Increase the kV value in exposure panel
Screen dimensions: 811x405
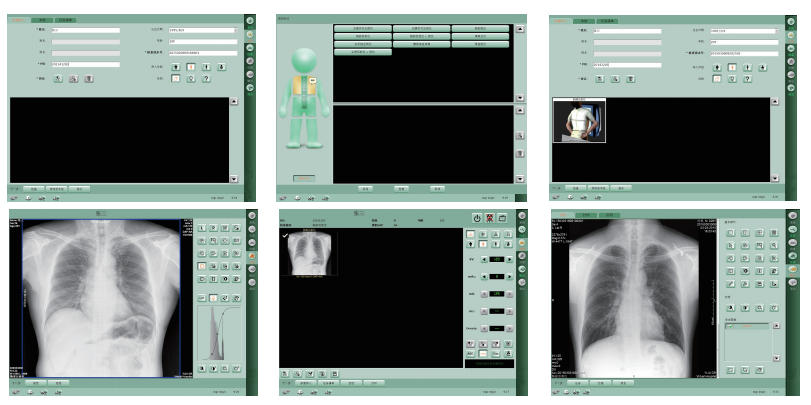click(x=509, y=259)
